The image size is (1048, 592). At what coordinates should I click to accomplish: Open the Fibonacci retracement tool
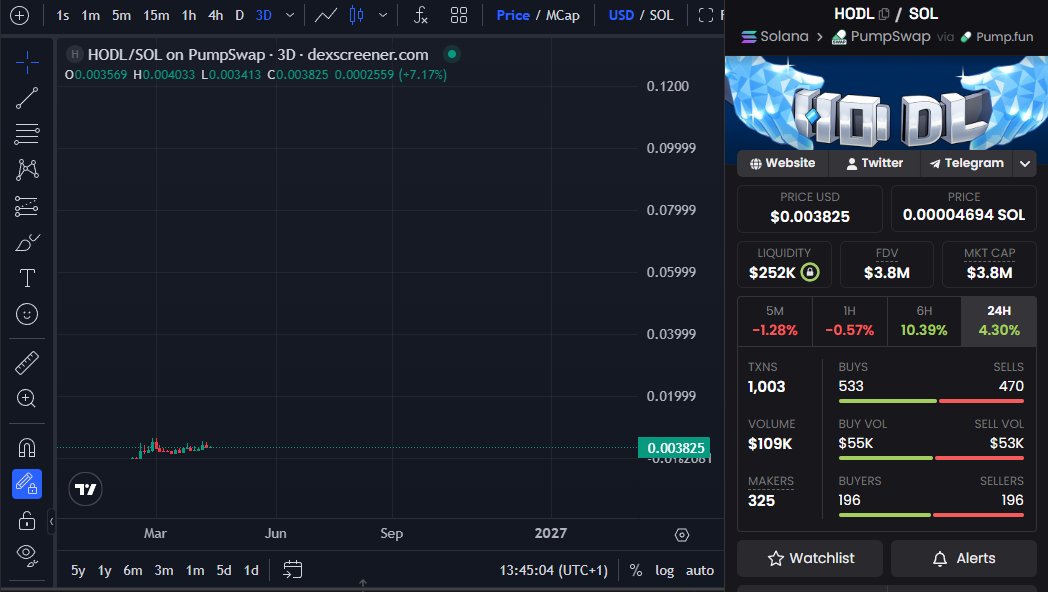pos(27,134)
